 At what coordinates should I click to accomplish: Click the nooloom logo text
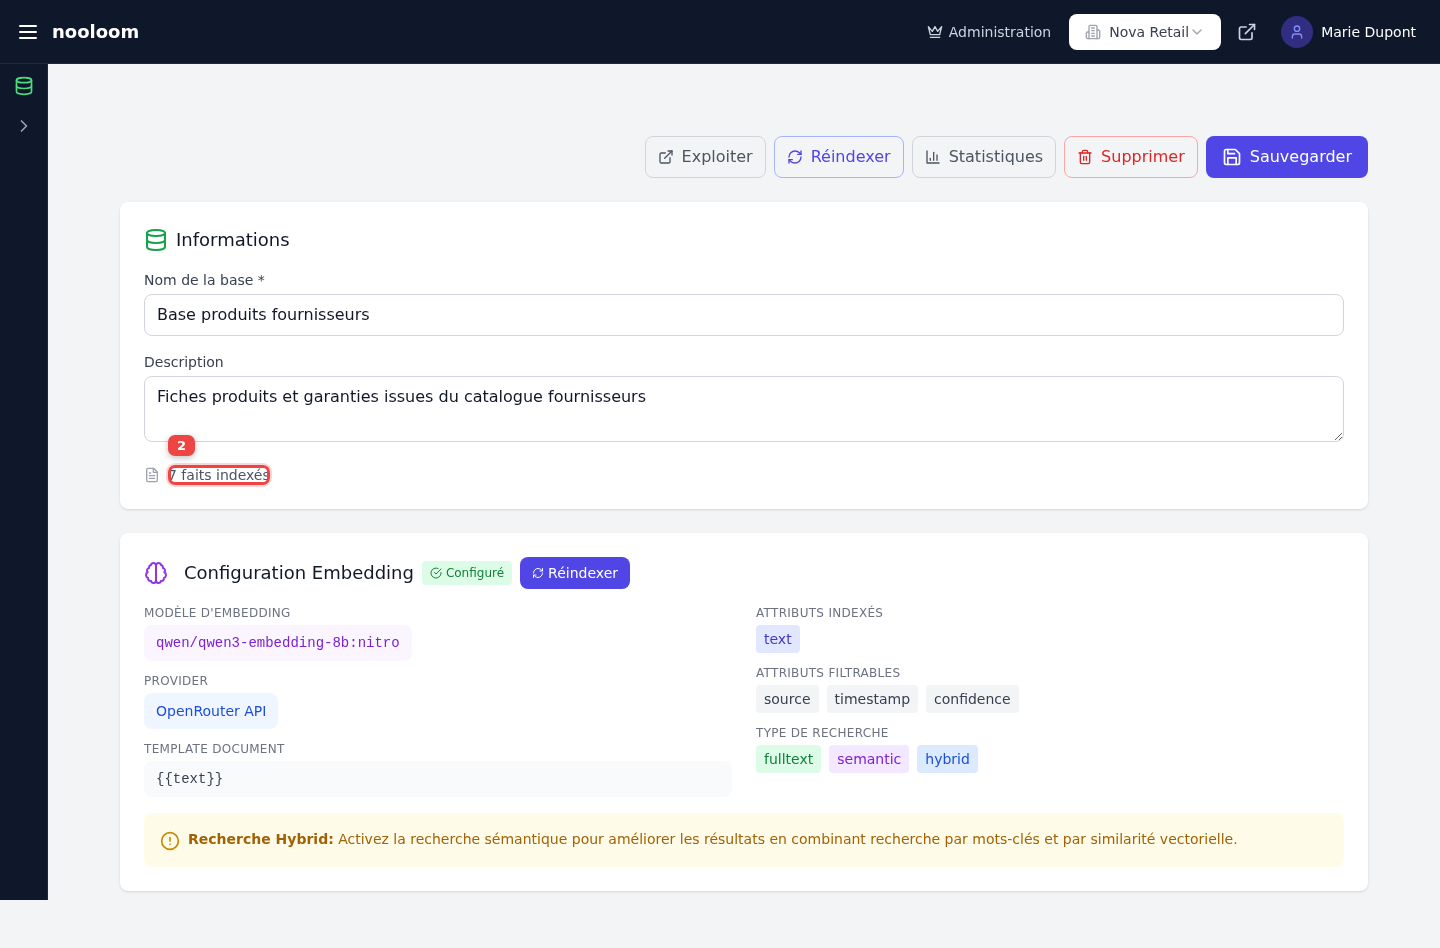[95, 32]
